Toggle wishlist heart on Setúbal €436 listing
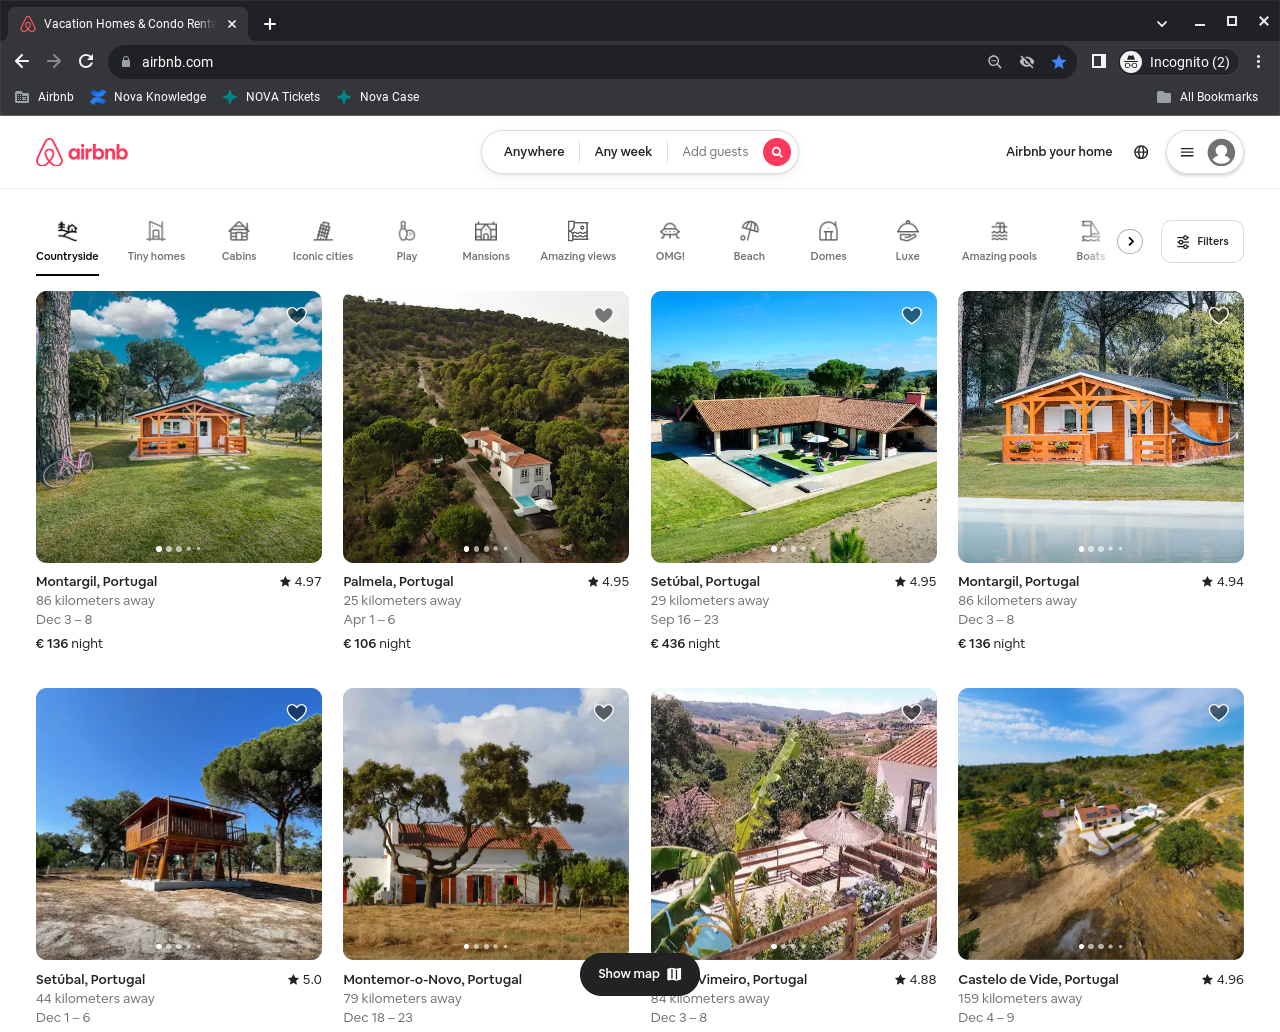Screen dimensions: 1280x1032 911,315
